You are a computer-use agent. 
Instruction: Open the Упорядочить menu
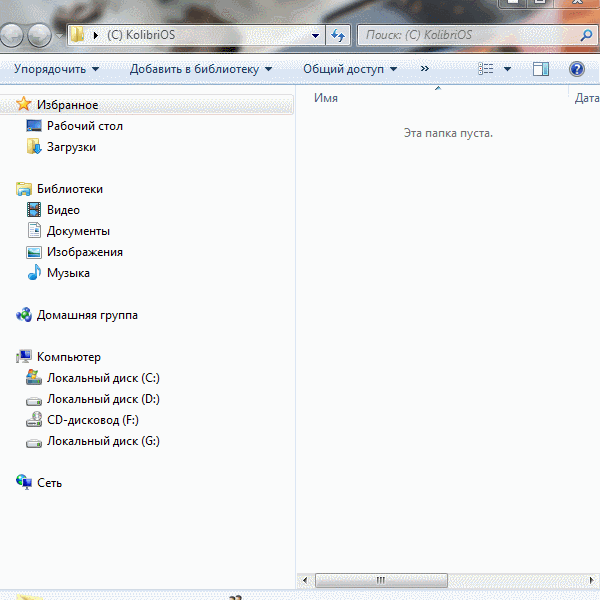coord(56,69)
